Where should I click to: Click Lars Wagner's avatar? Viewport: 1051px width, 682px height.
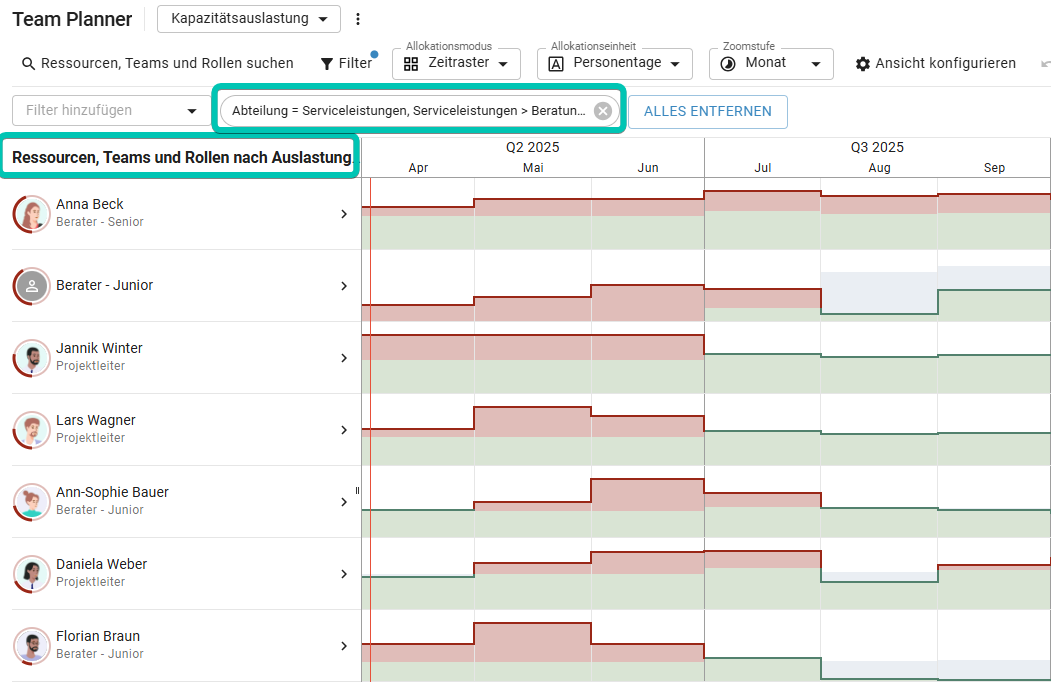click(32, 430)
